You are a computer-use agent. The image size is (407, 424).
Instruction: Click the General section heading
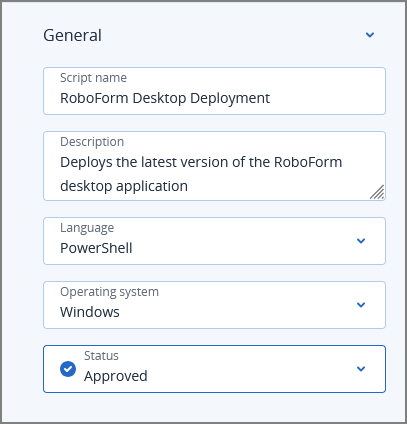pos(72,35)
